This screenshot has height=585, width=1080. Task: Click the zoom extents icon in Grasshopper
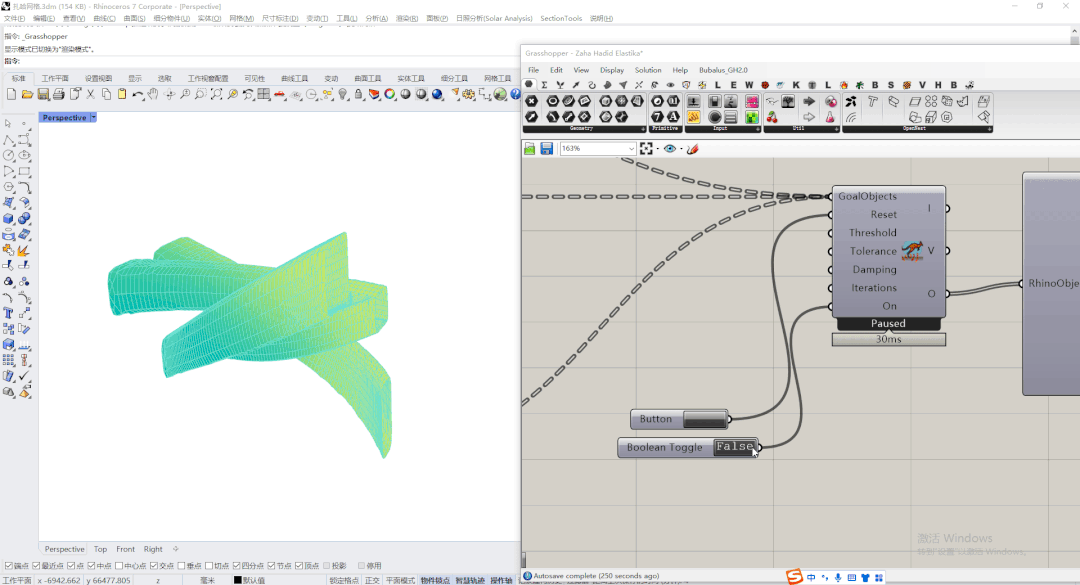pos(646,148)
